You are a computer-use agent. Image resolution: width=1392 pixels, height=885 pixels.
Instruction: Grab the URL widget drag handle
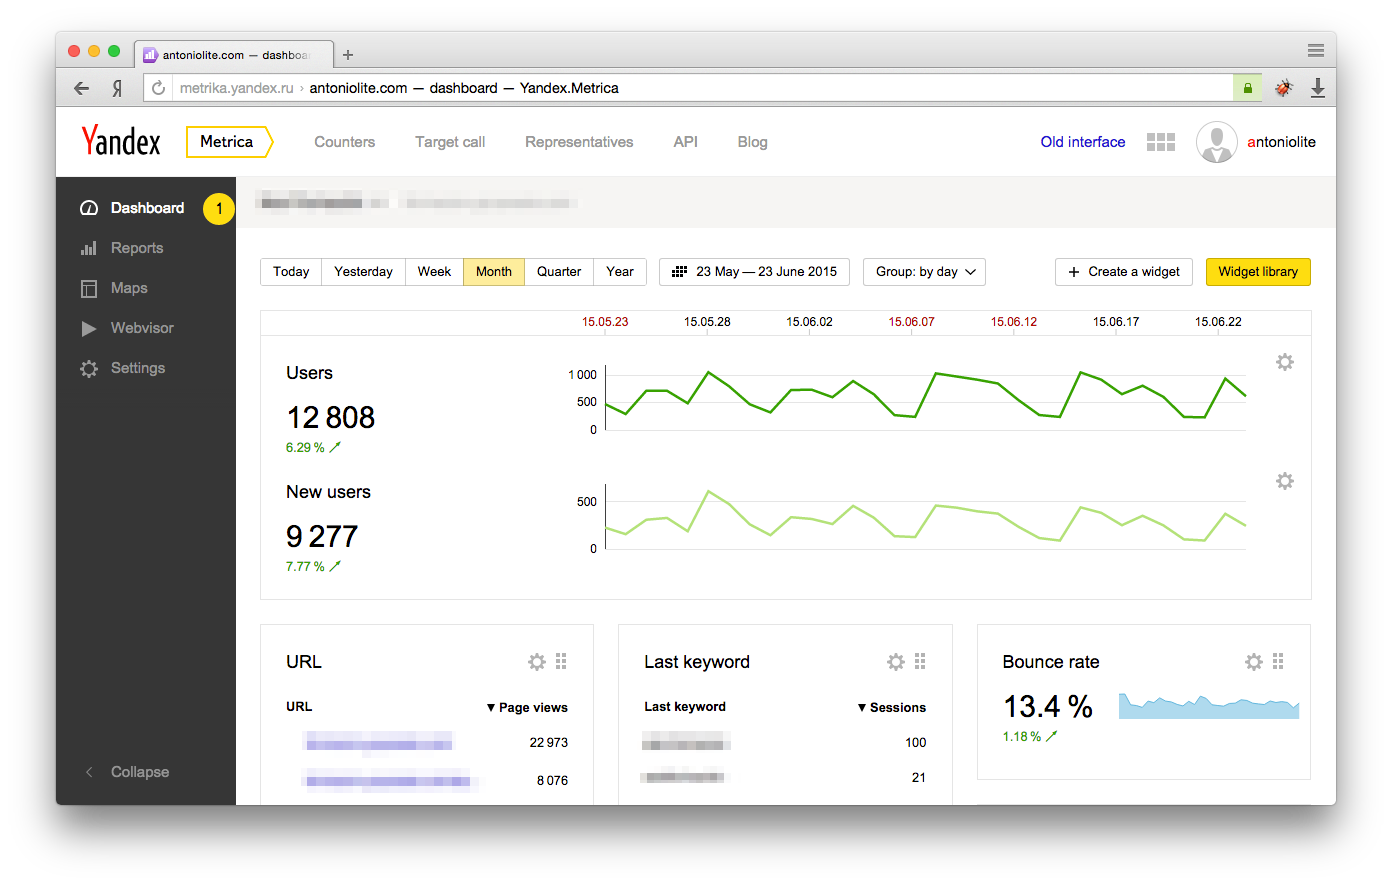[x=561, y=661]
